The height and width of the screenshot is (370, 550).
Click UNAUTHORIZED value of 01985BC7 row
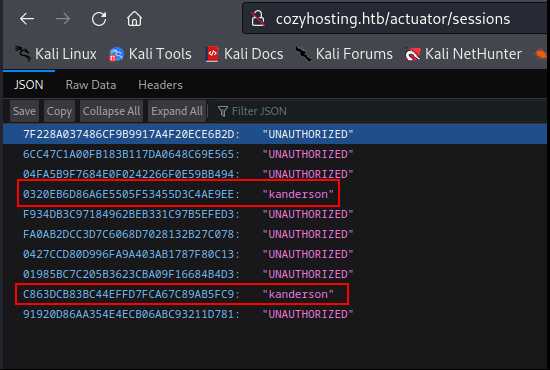[308, 274]
